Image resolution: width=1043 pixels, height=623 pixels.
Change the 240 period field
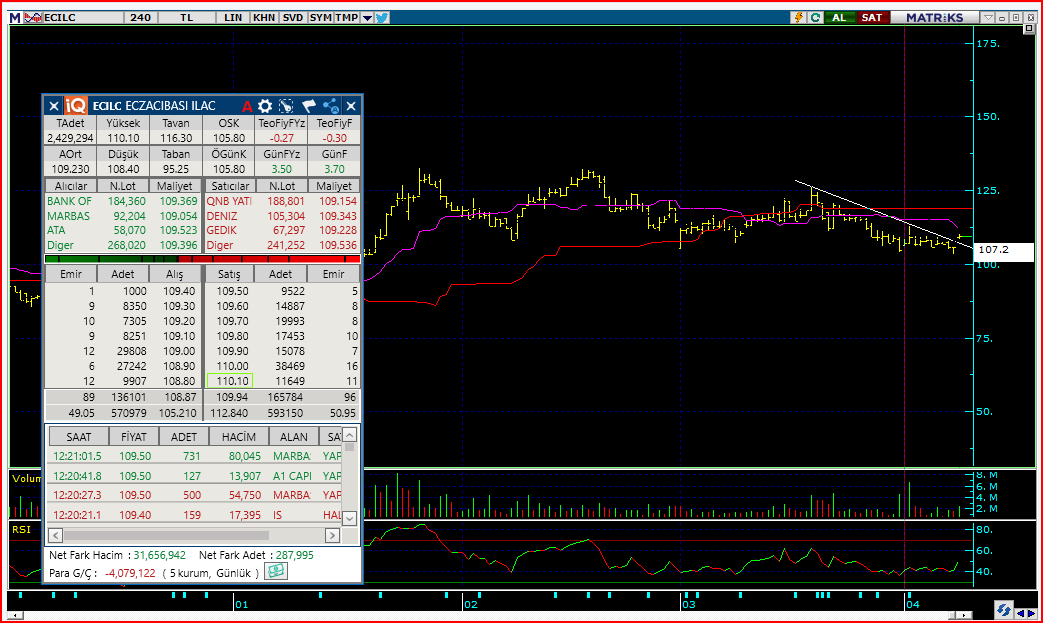(140, 17)
